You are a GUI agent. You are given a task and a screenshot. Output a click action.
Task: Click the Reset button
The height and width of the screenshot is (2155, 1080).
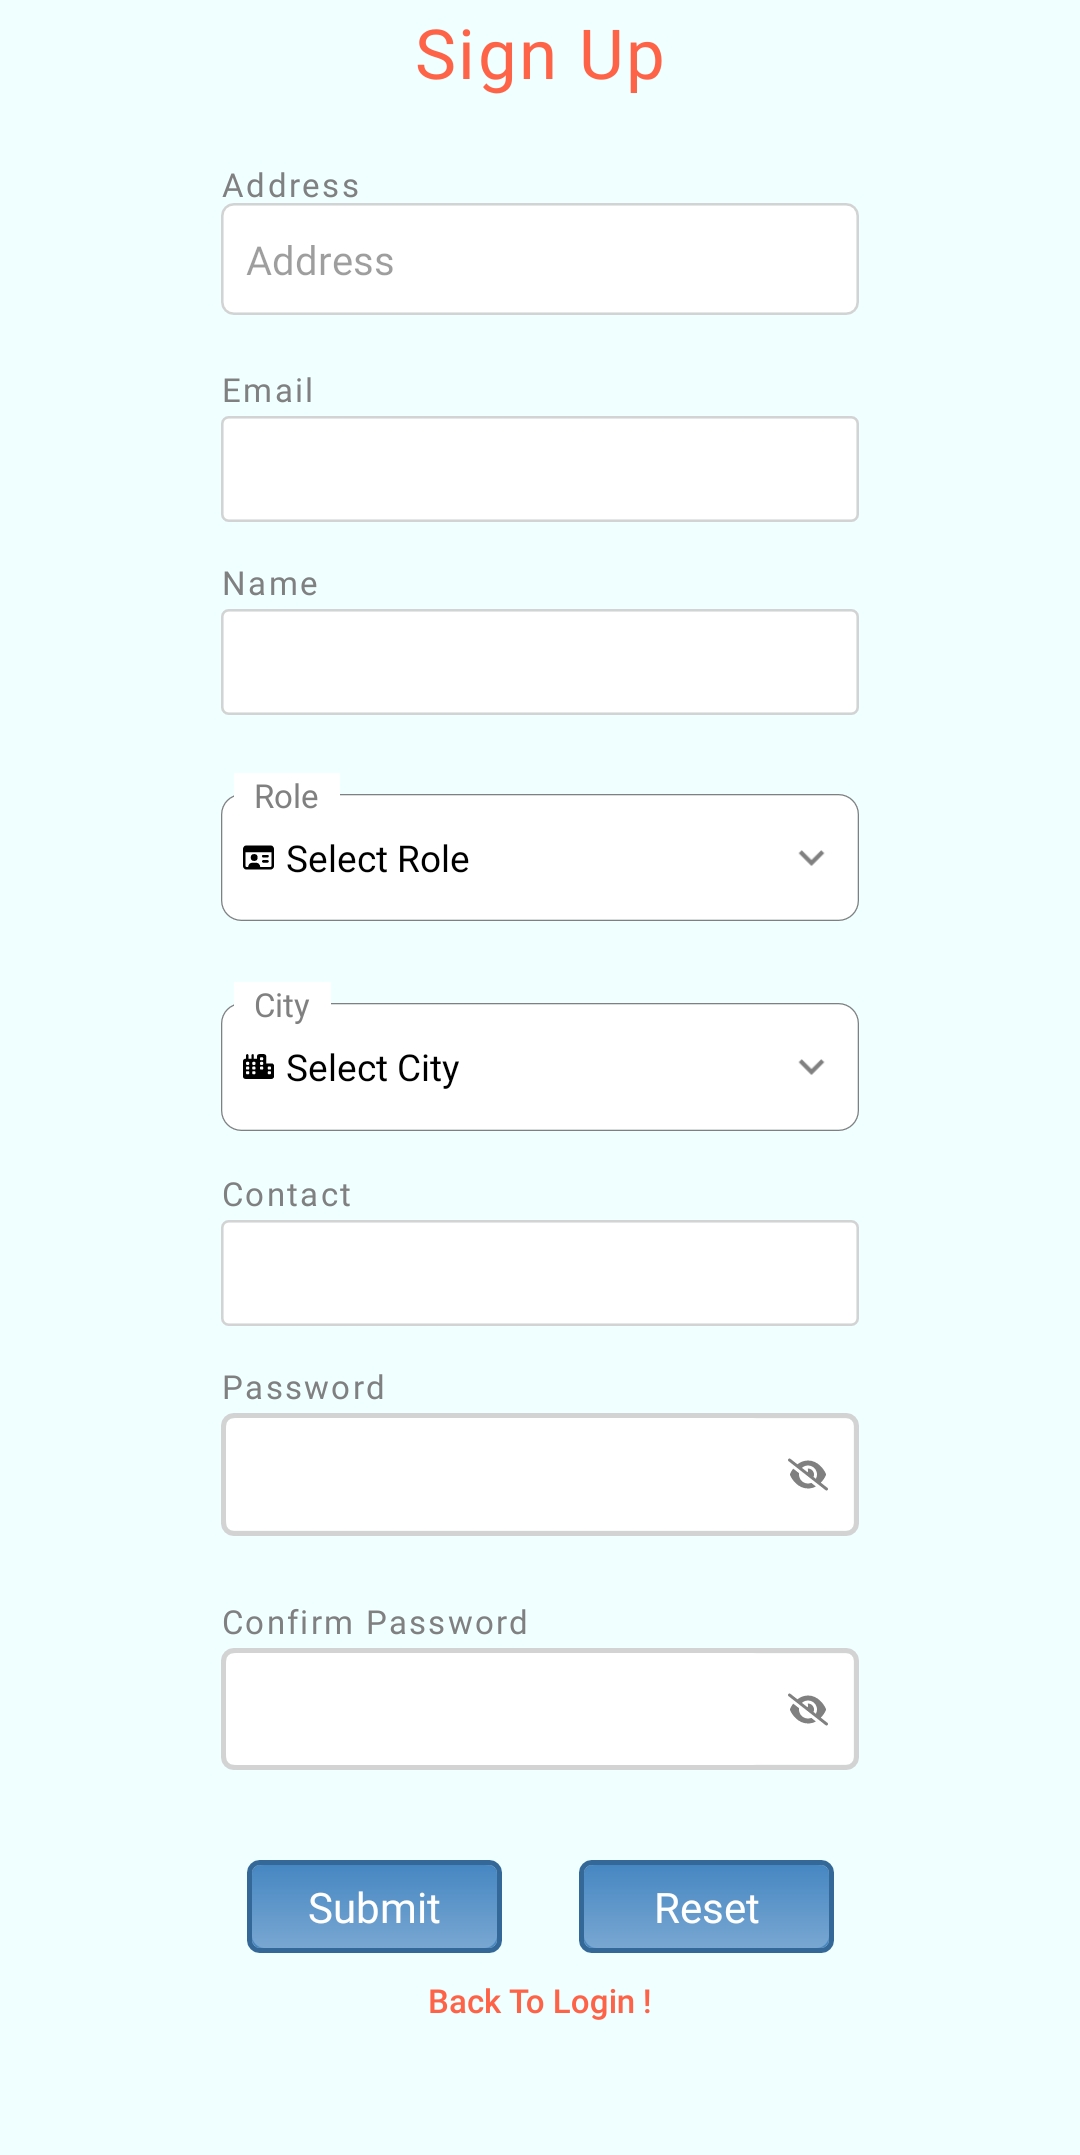[706, 1906]
